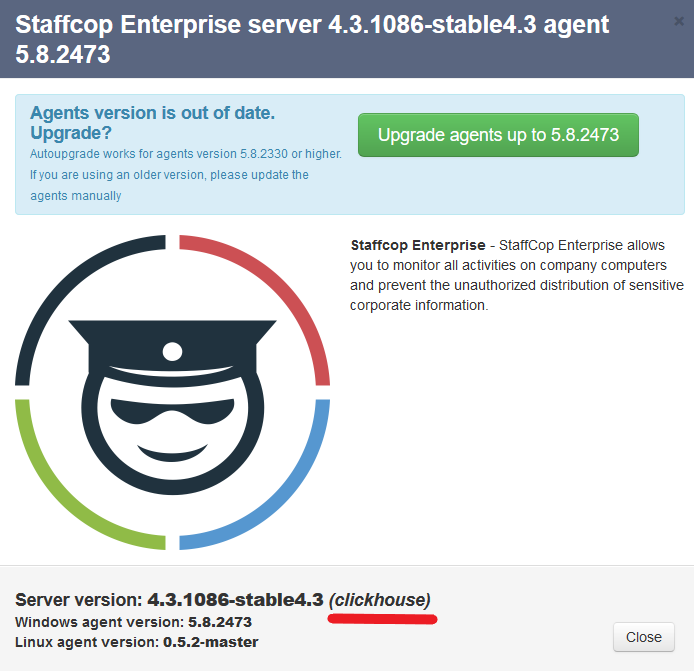Screen dimensions: 694x671
Task: Click the dialog title showing server and agent versions
Action: pyautogui.click(x=312, y=39)
